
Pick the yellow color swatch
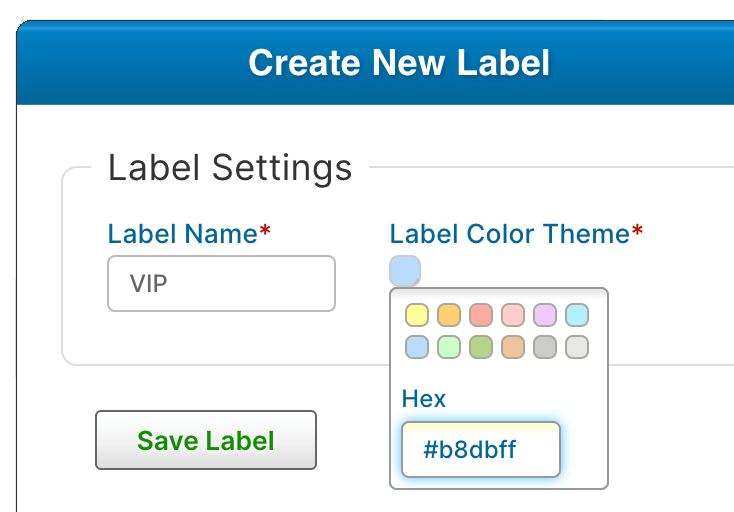[x=417, y=316]
